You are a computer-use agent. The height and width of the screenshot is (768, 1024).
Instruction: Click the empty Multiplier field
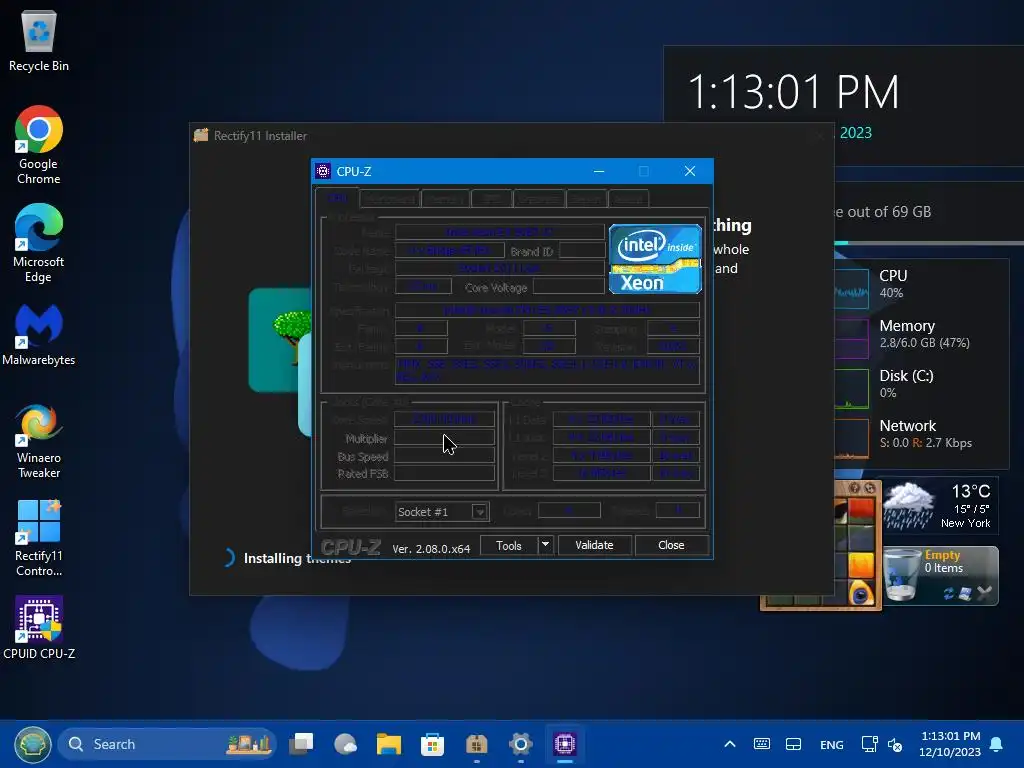[x=444, y=438]
